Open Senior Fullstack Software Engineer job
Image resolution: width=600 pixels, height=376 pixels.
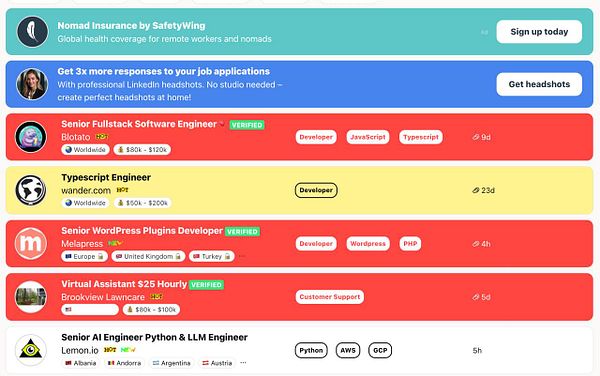139,124
